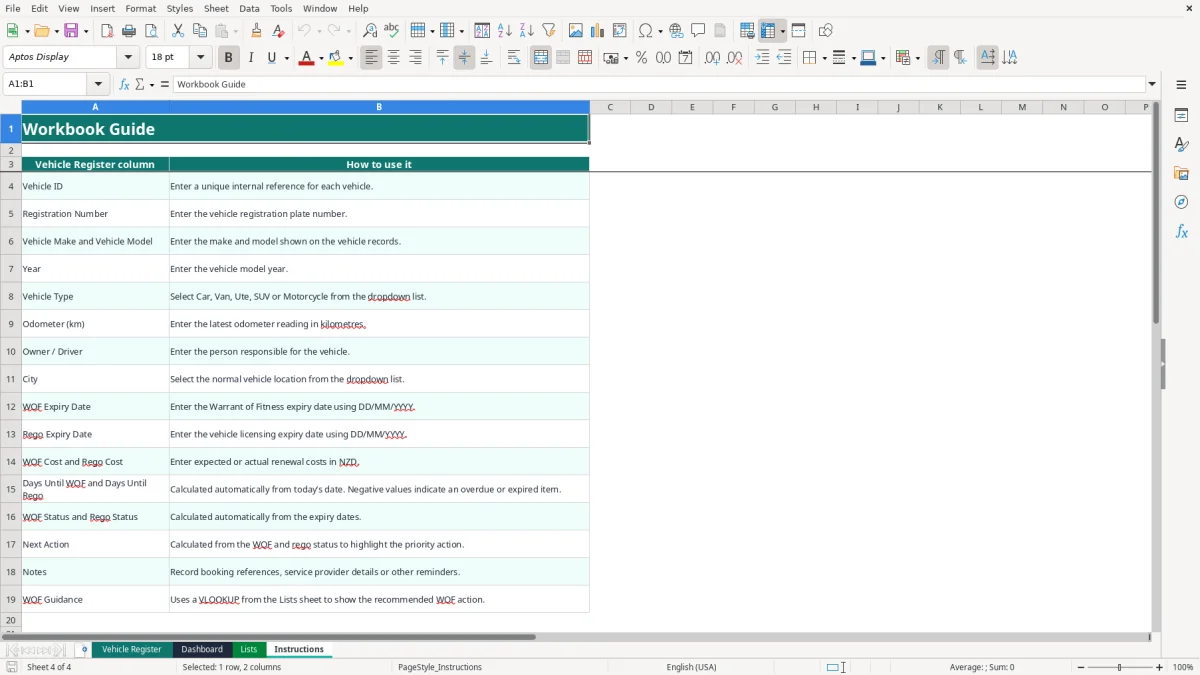This screenshot has width=1200, height=675.
Task: Open the font color dropdown arrow
Action: [320, 58]
